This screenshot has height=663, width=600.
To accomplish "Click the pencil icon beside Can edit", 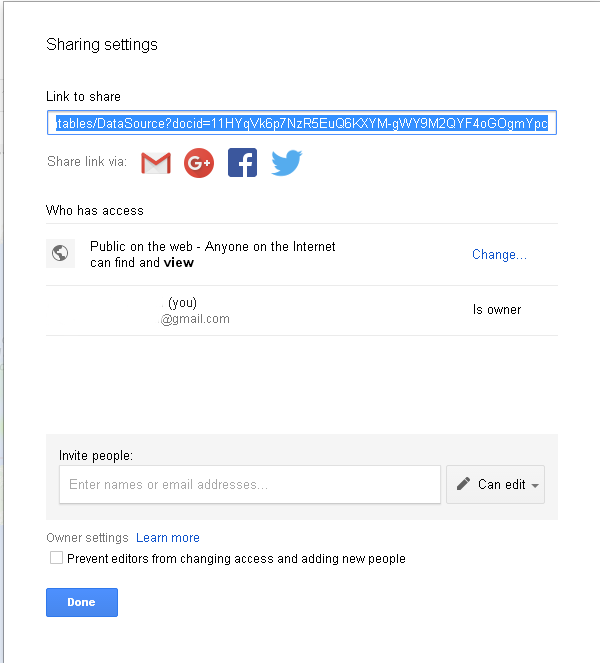I will (x=463, y=484).
